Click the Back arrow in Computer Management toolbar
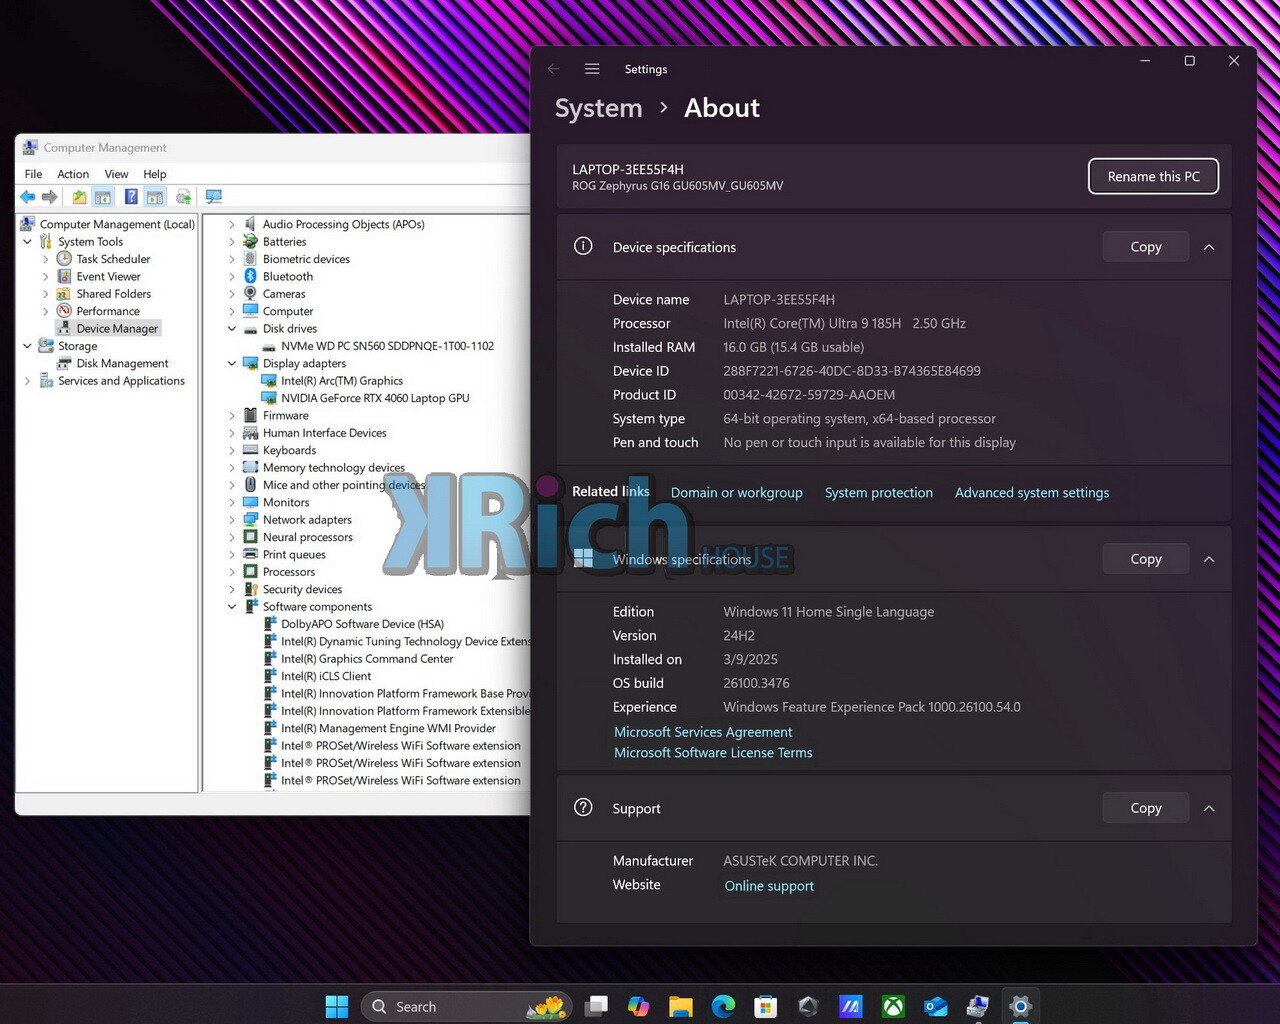 pyautogui.click(x=28, y=197)
